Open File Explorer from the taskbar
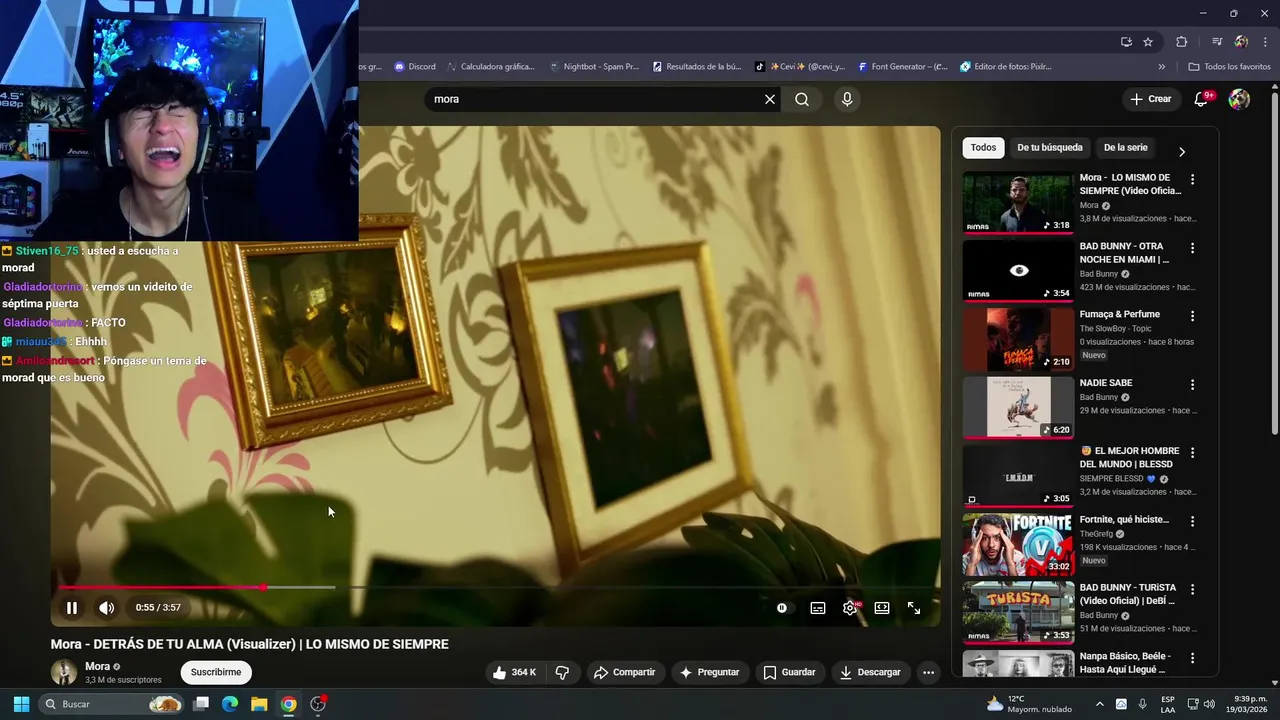This screenshot has height=720, width=1280. coord(259,704)
